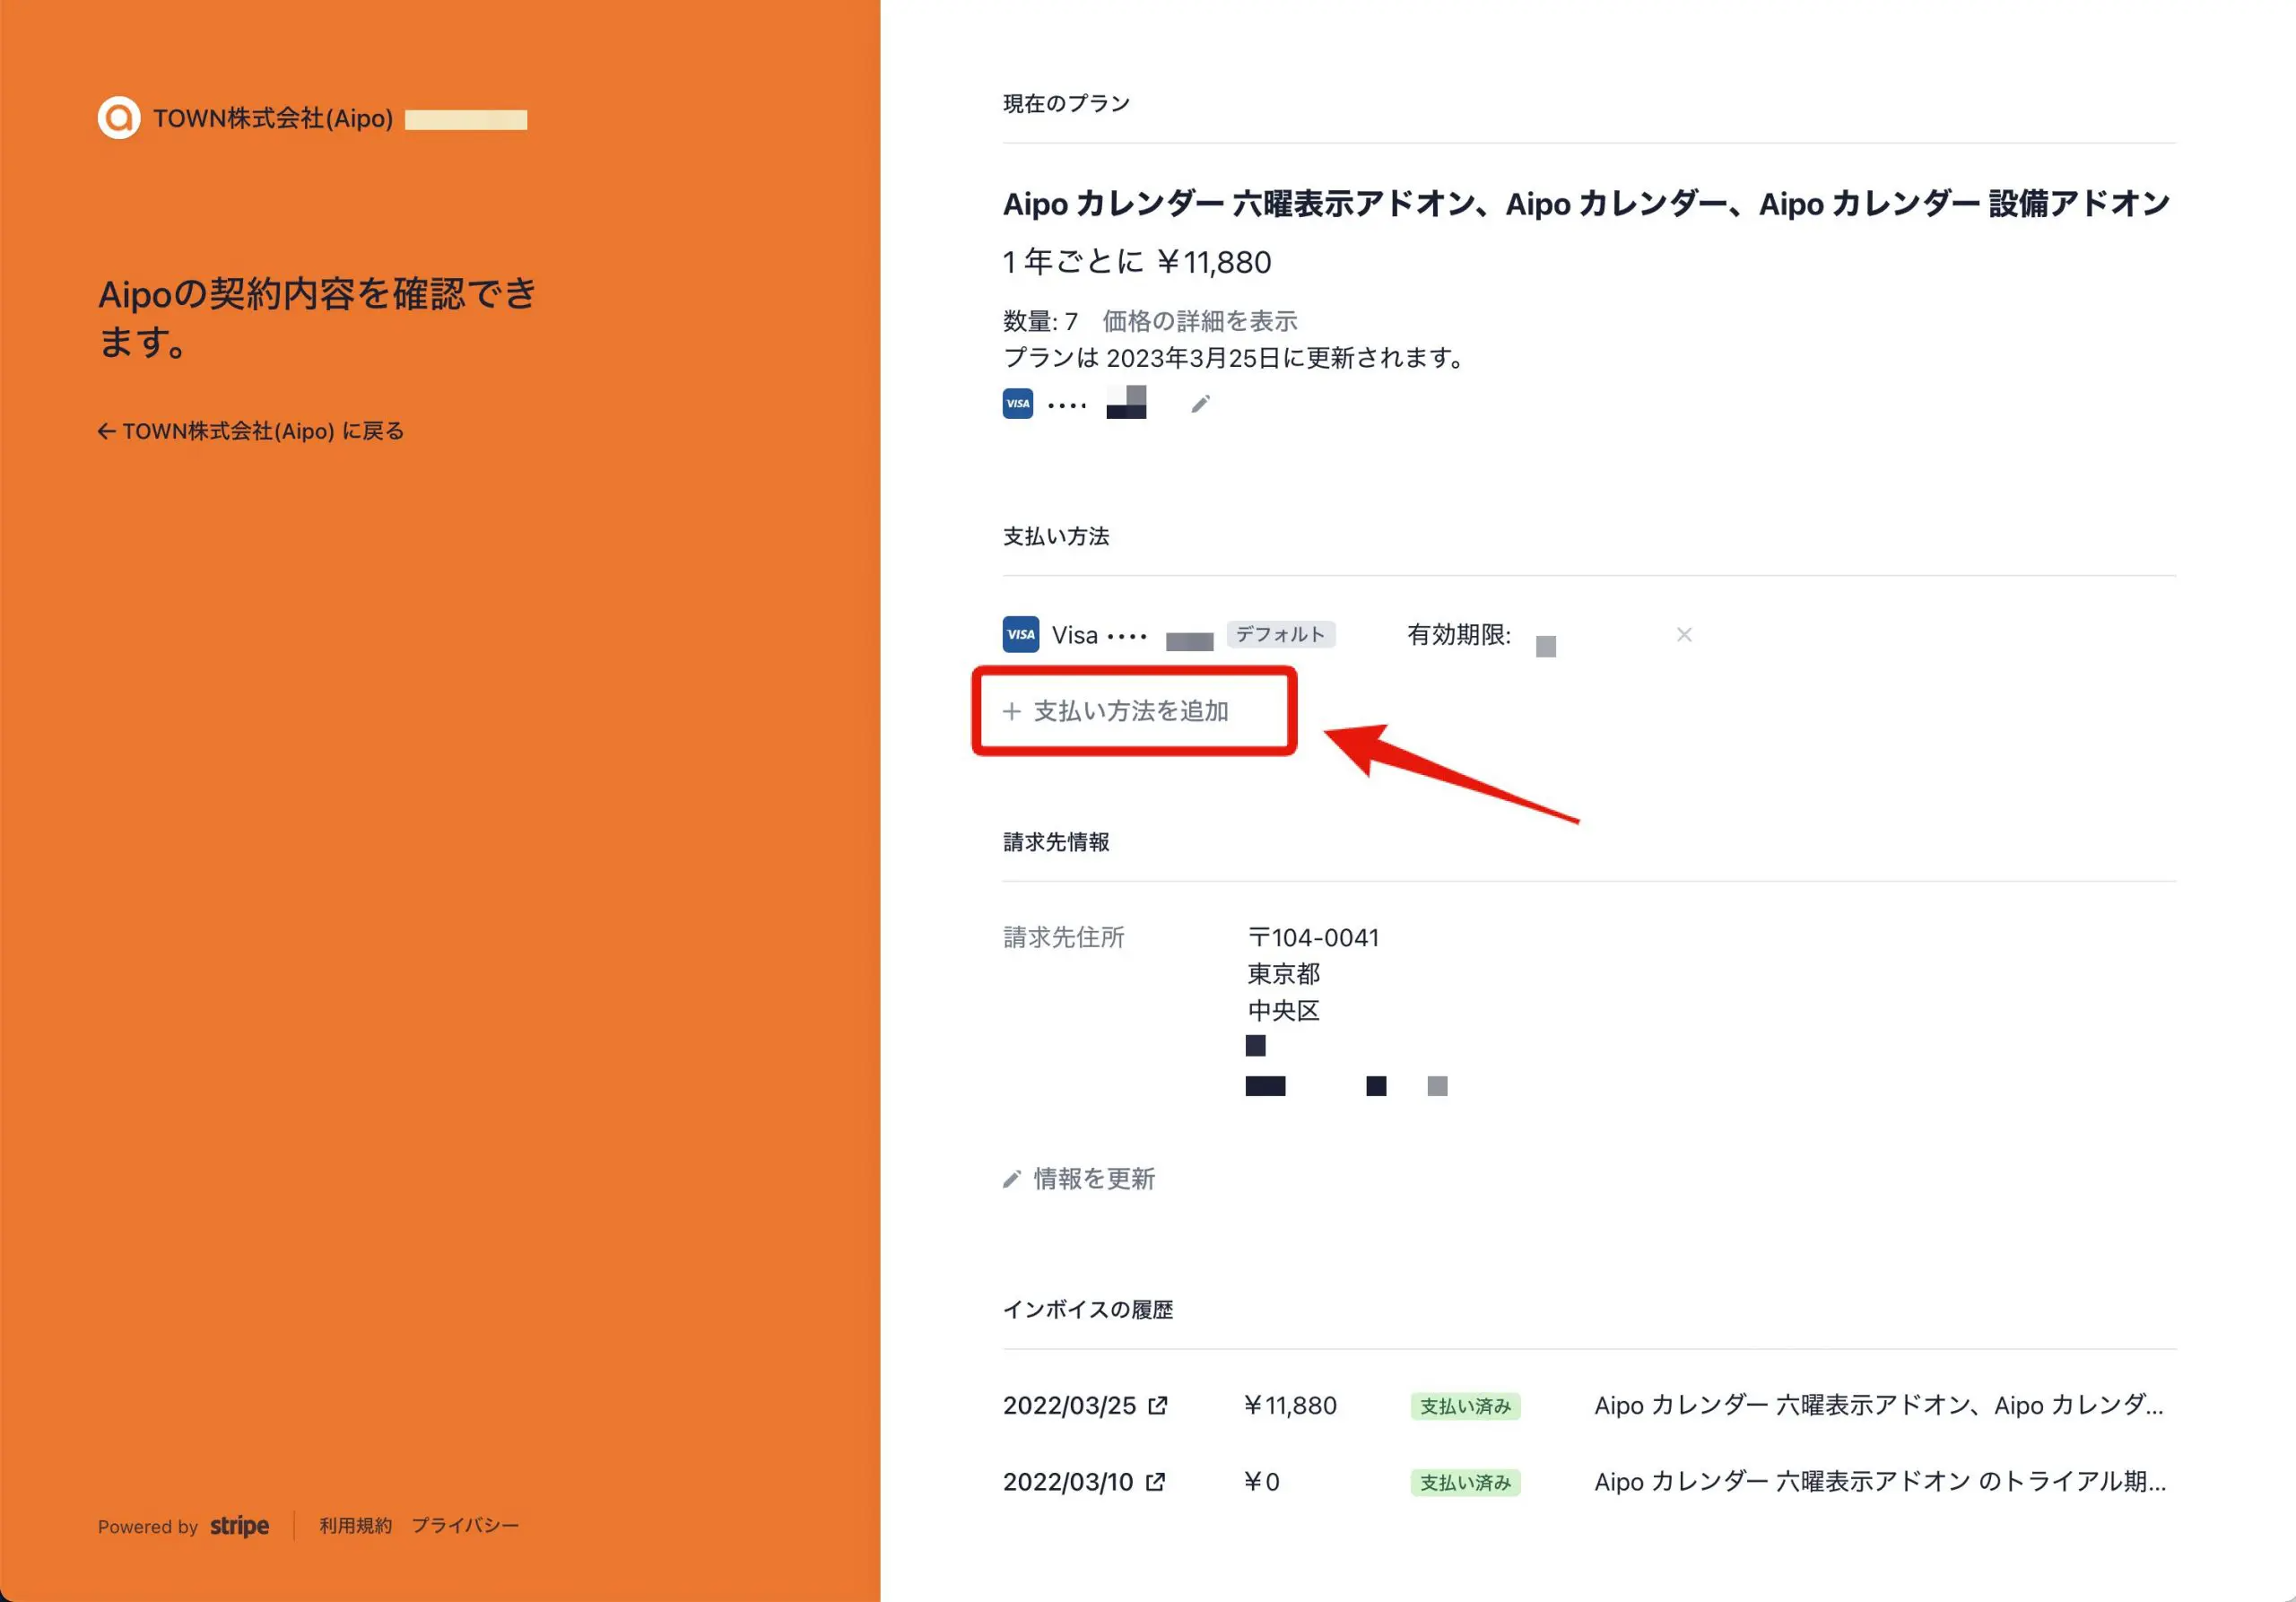Click TOWN株式会社(Aipo) header name
This screenshot has width=2296, height=1602.
click(x=273, y=118)
